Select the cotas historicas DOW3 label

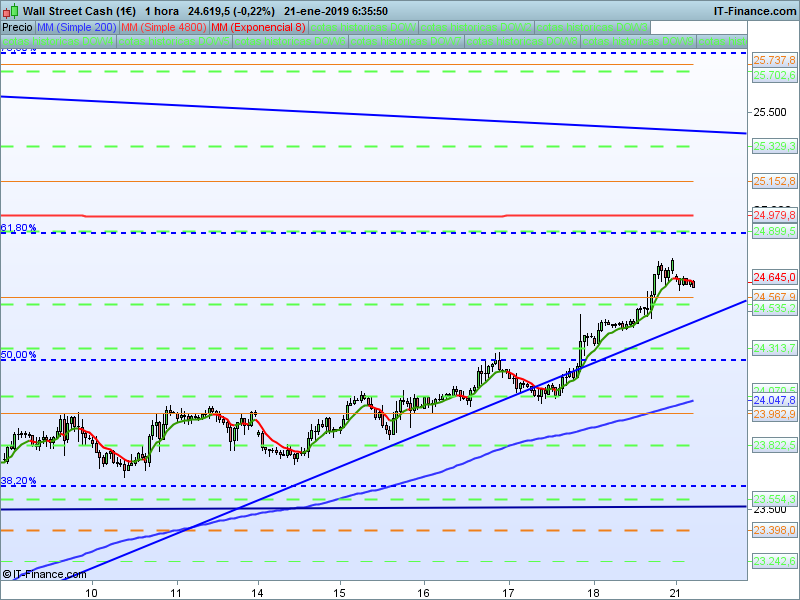592,28
